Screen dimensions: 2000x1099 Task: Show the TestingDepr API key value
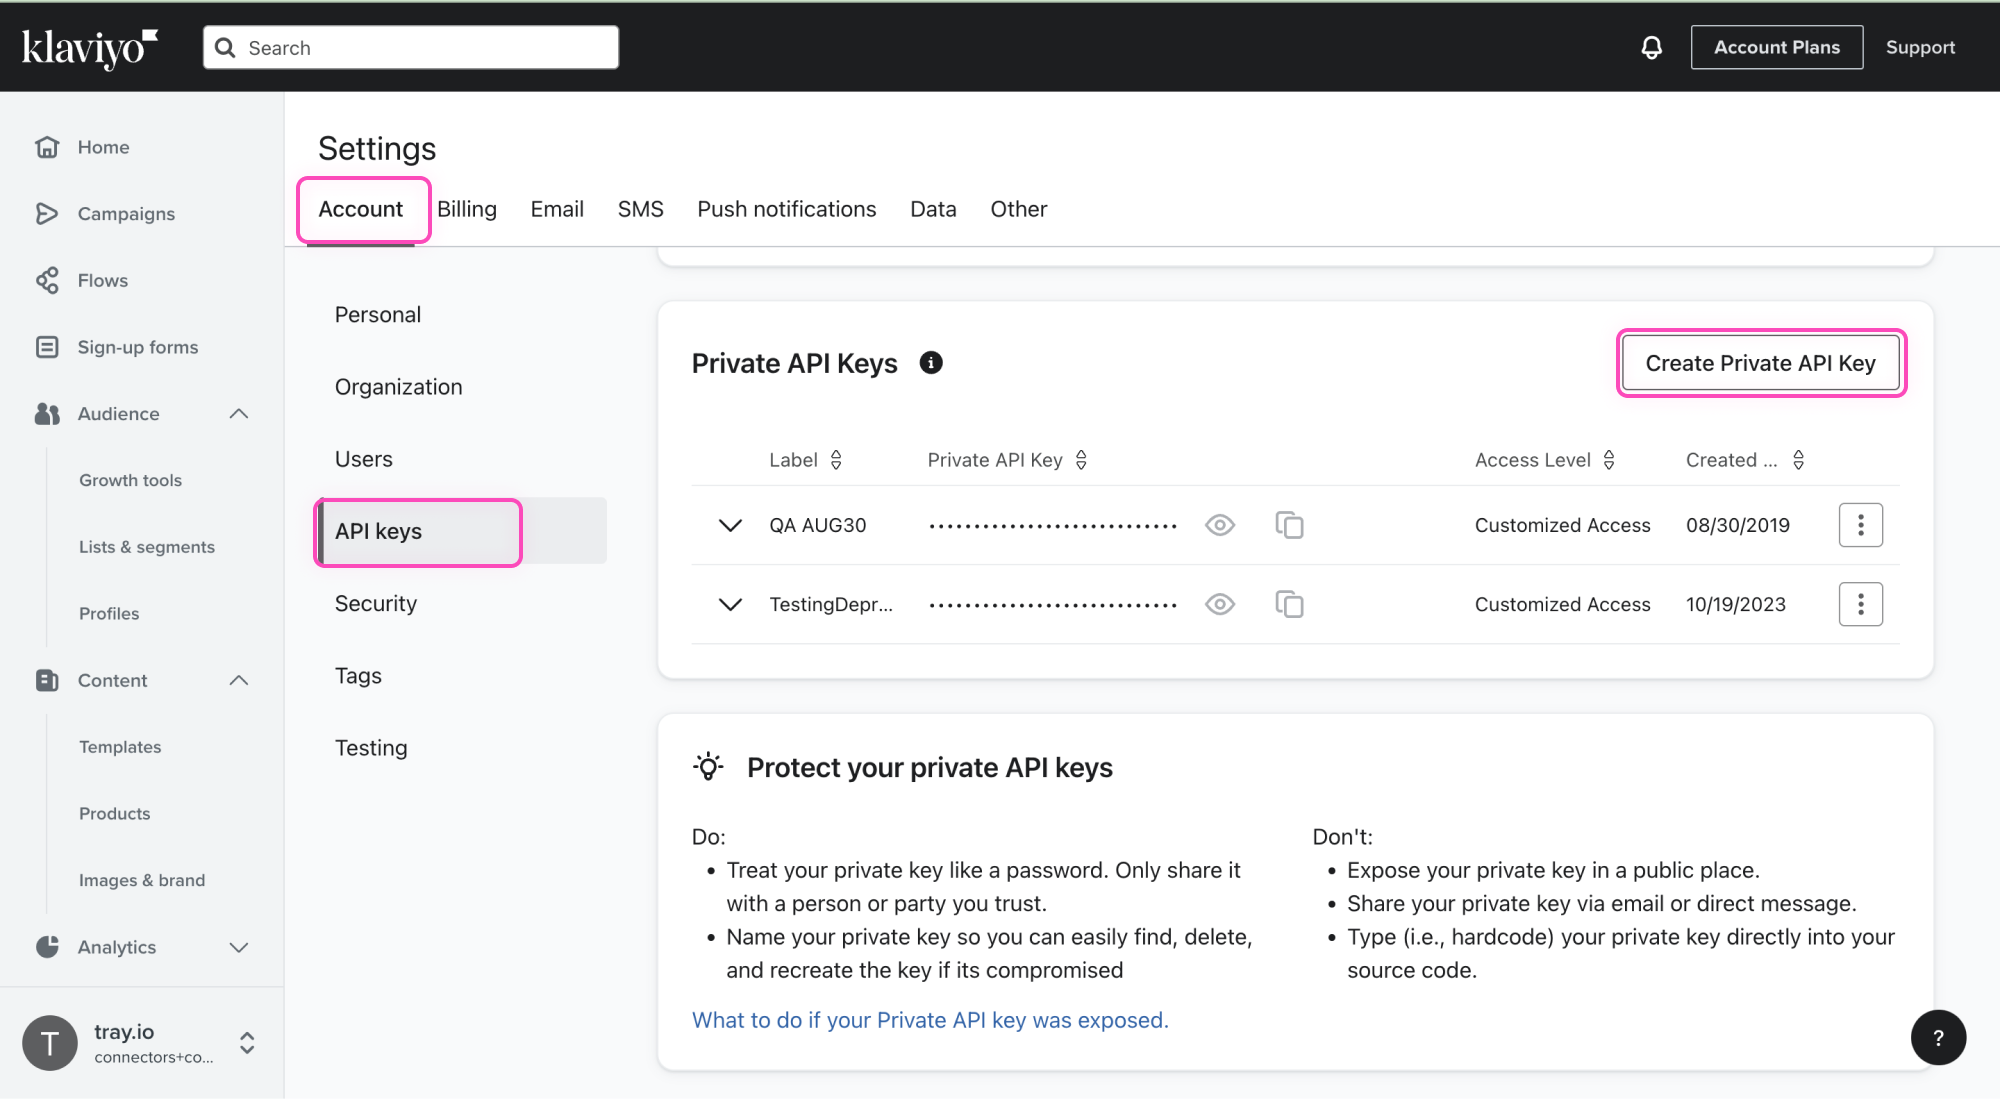(1219, 603)
